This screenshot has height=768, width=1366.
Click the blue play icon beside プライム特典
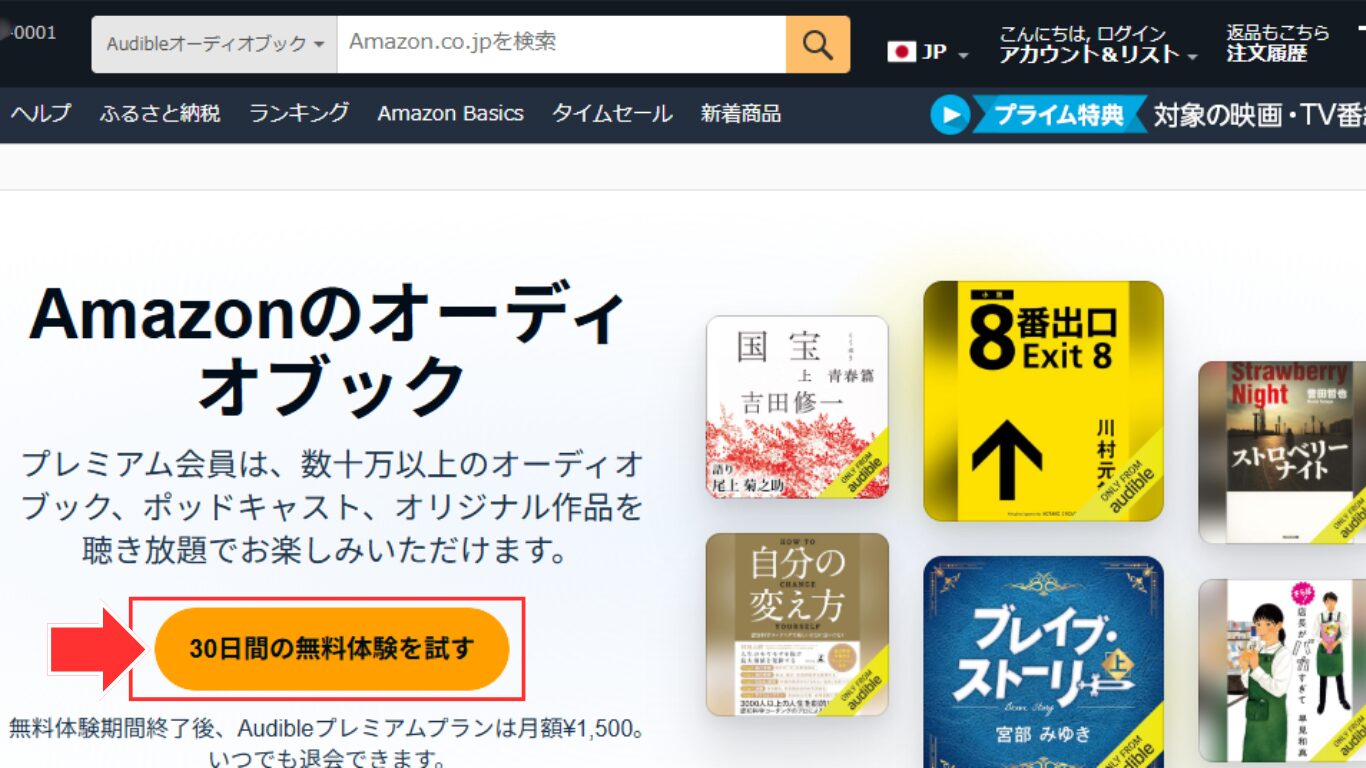click(x=950, y=115)
